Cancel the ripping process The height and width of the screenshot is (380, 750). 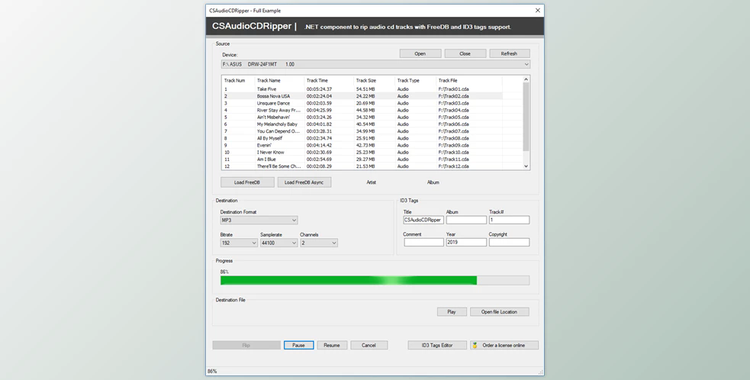[x=369, y=345]
